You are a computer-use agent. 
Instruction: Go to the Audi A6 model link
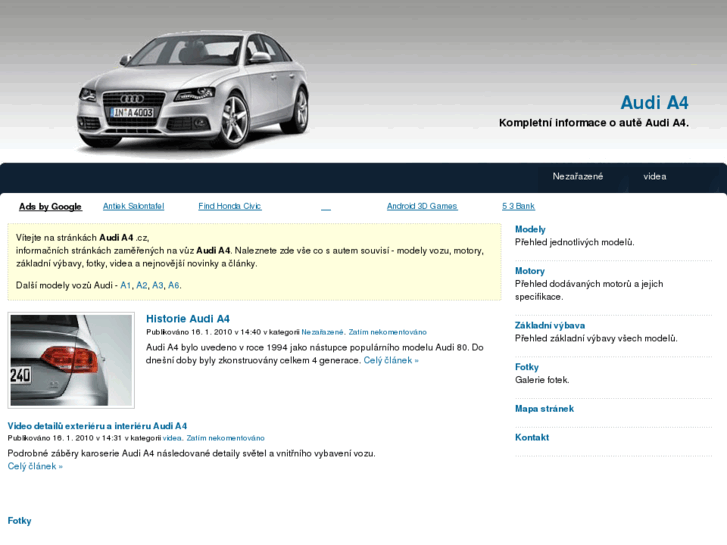[x=173, y=285]
